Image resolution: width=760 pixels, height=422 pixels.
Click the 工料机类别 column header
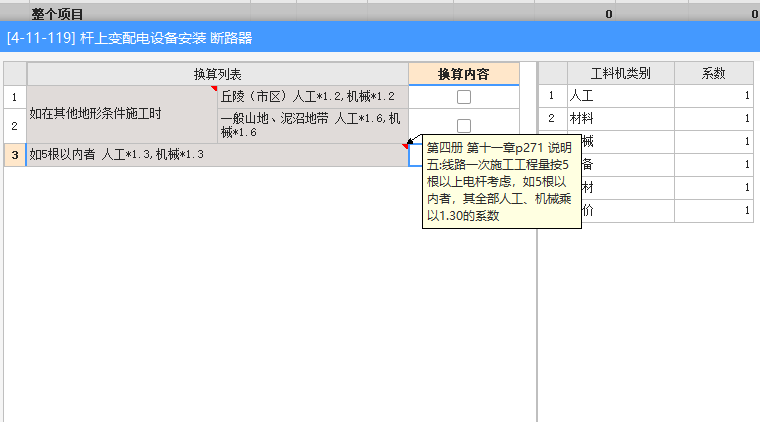(621, 74)
